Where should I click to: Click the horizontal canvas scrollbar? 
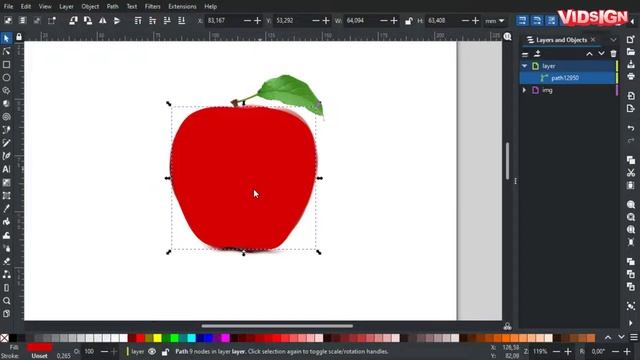point(277,326)
